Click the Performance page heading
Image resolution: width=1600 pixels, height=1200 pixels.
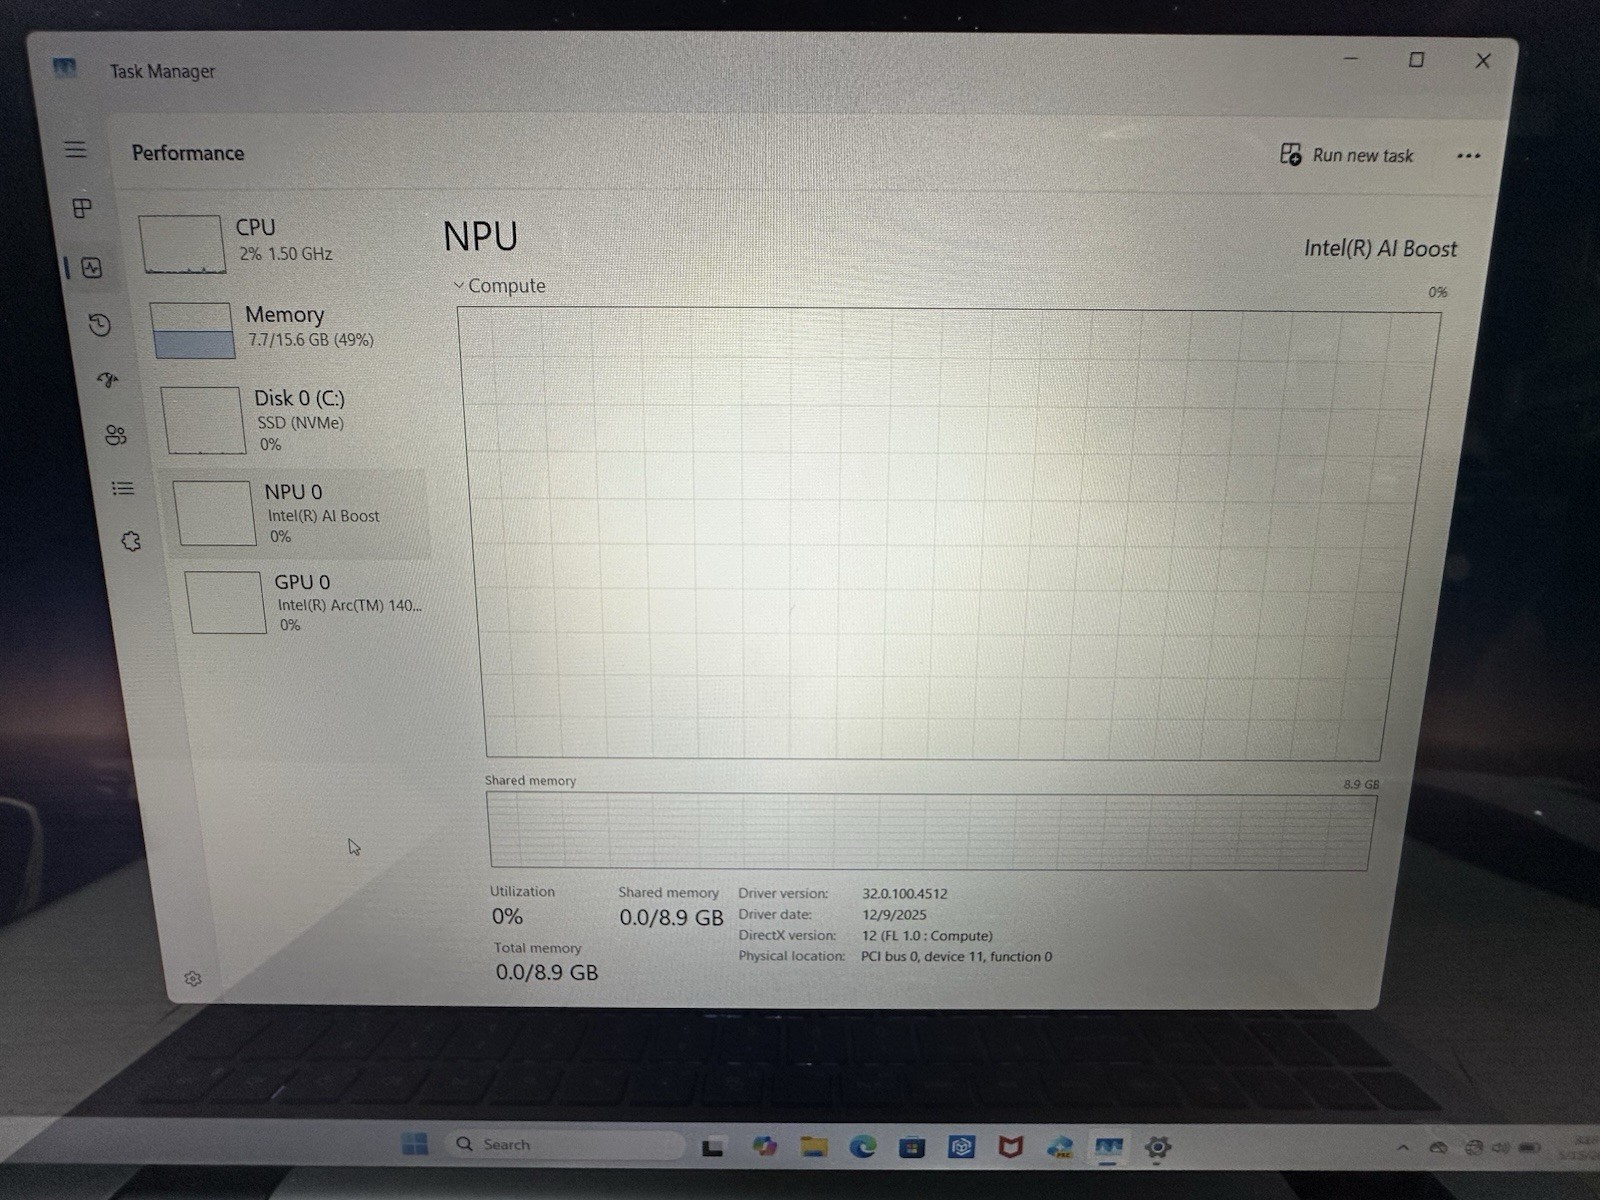coord(188,153)
